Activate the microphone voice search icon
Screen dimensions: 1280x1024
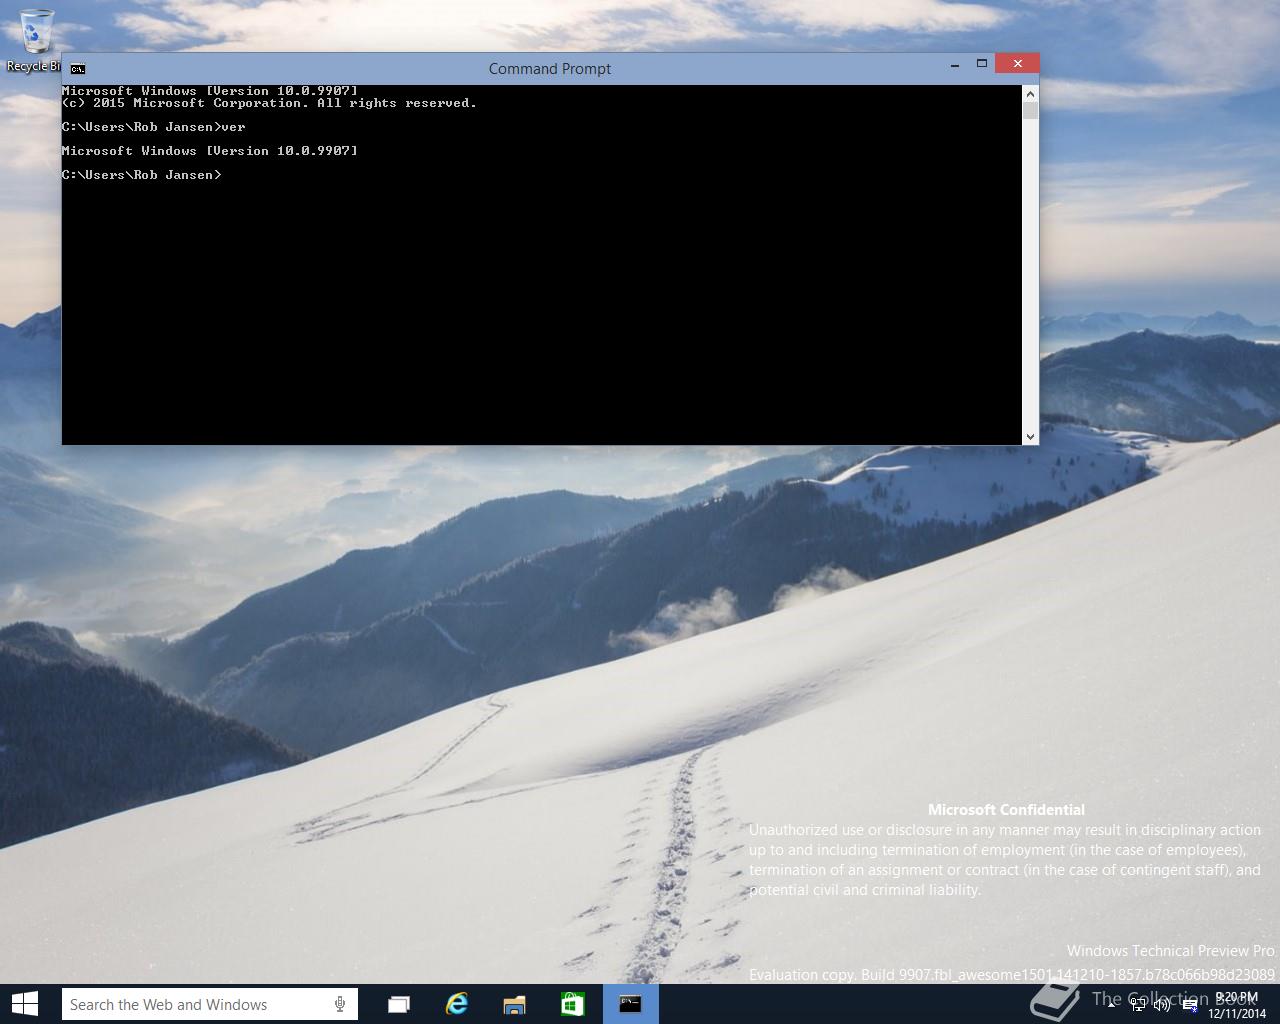[340, 1004]
